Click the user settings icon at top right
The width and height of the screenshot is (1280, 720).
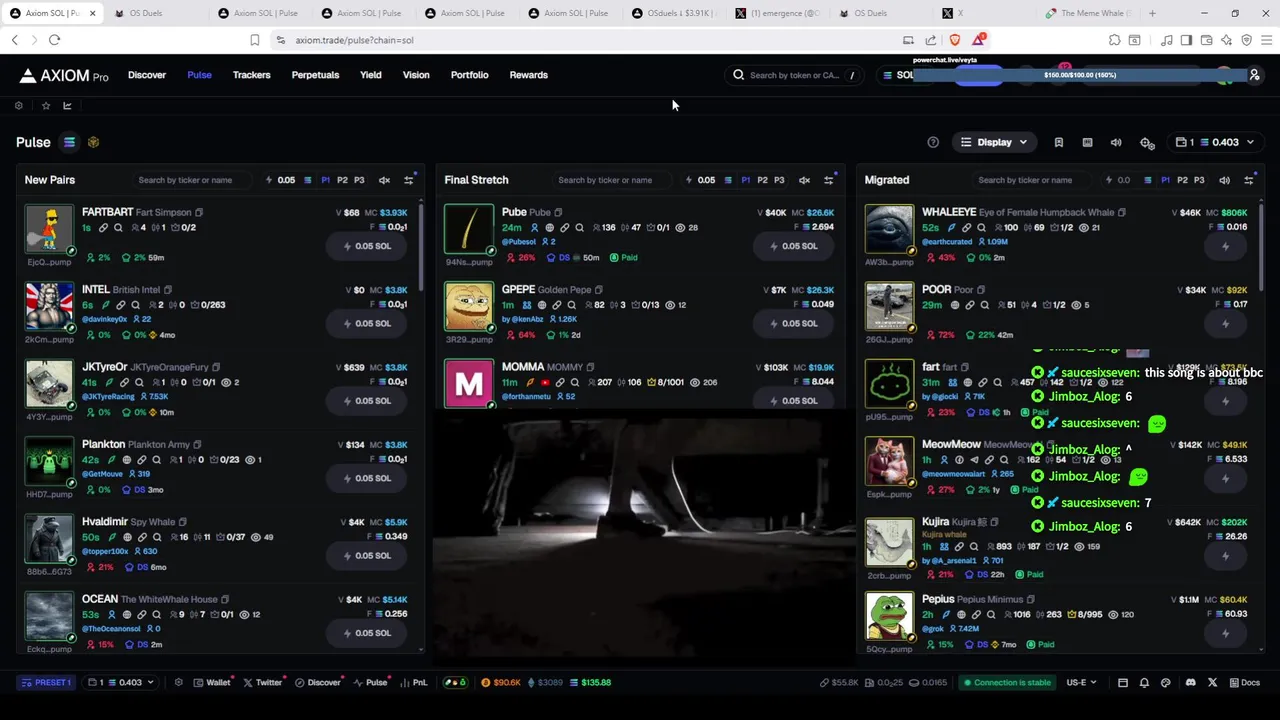coord(1254,75)
